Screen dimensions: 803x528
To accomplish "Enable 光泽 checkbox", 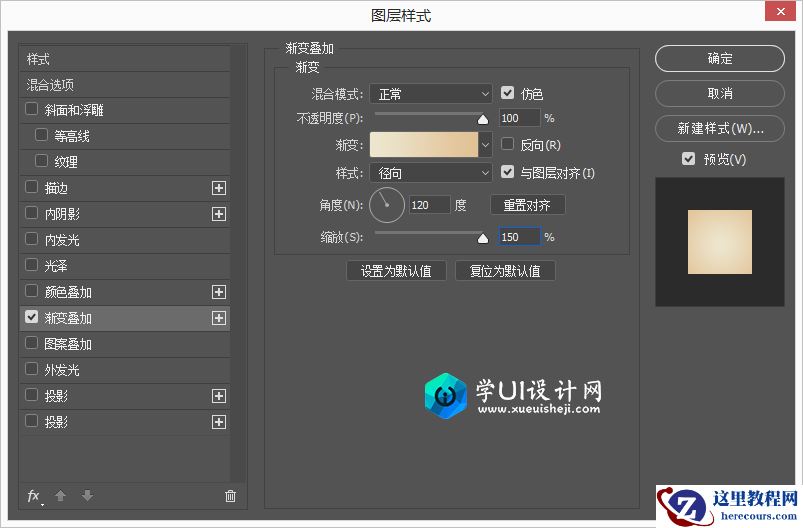I will 32,265.
